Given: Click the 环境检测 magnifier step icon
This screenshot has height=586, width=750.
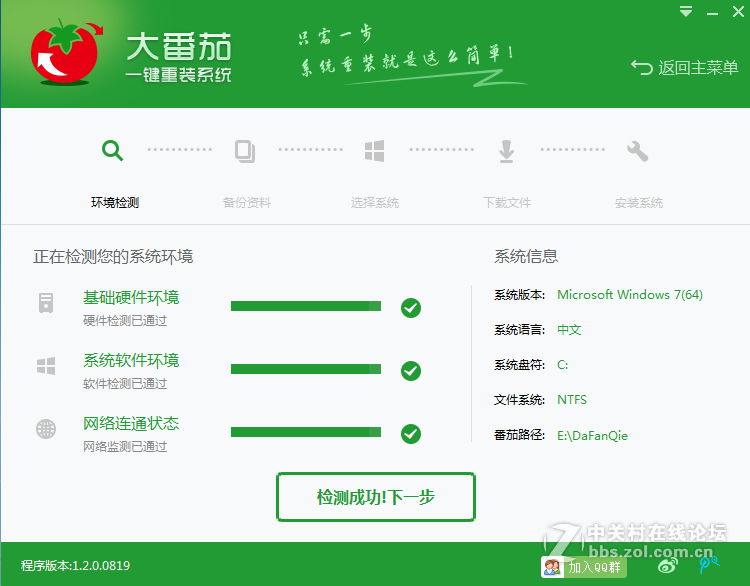Looking at the screenshot, I should (112, 151).
